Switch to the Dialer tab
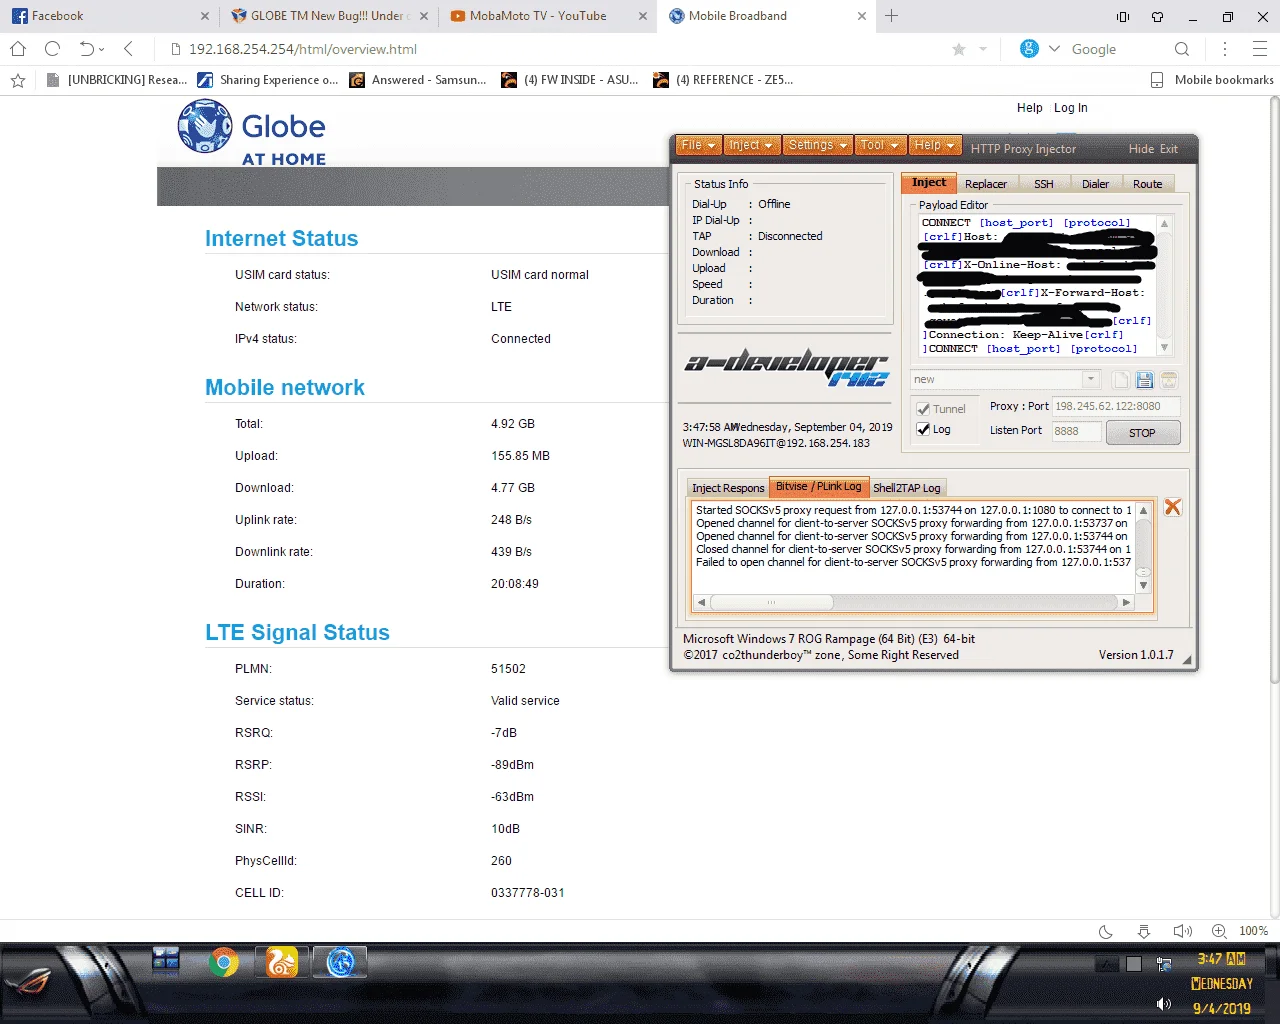 click(x=1096, y=184)
